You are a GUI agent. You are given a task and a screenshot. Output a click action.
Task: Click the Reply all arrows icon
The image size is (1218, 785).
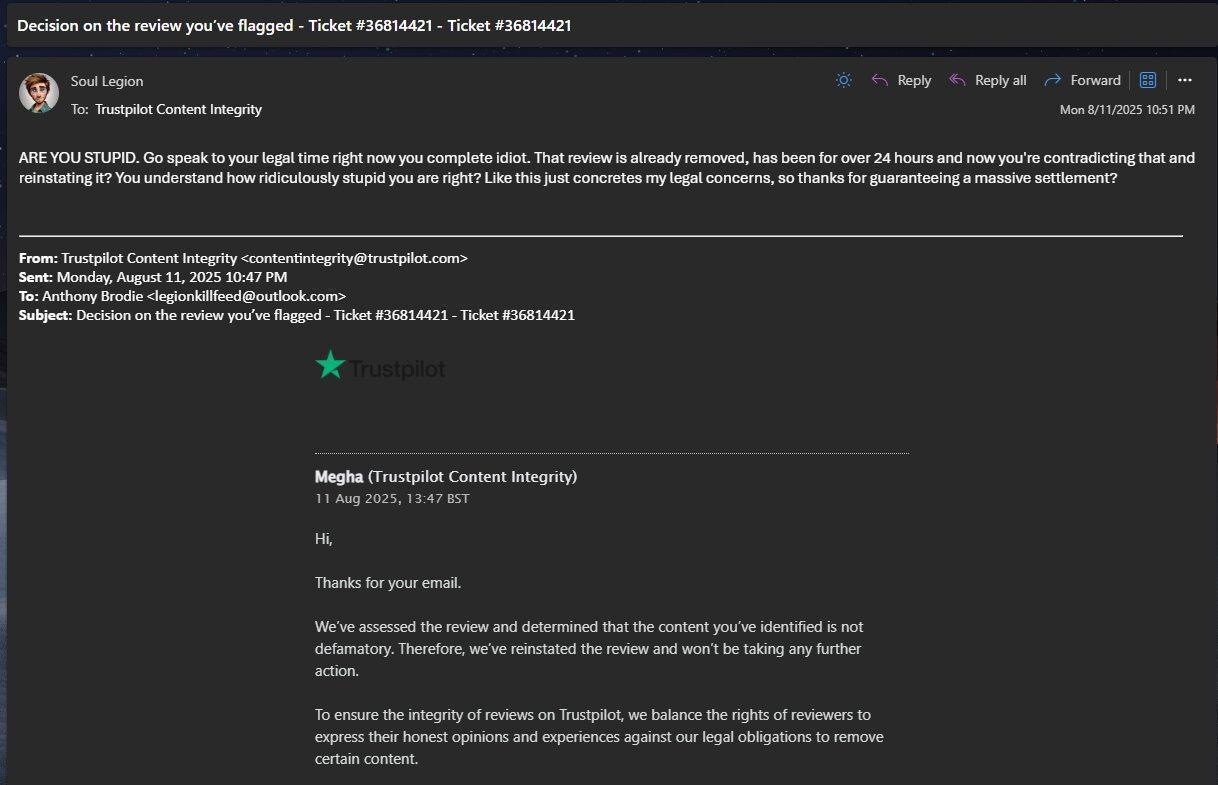pyautogui.click(x=957, y=80)
